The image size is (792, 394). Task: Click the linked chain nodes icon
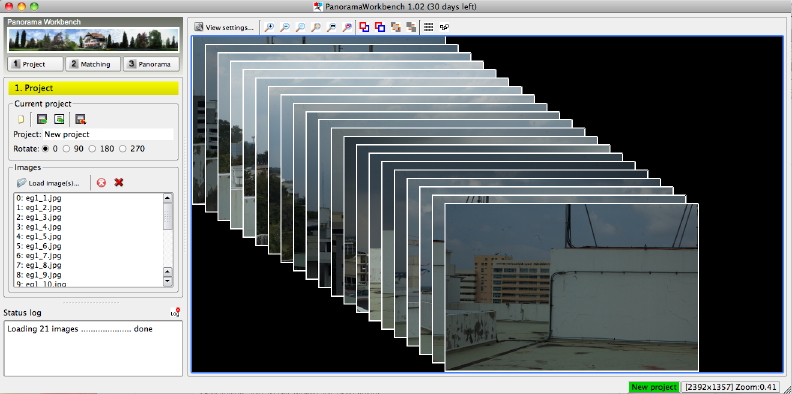pyautogui.click(x=444, y=27)
